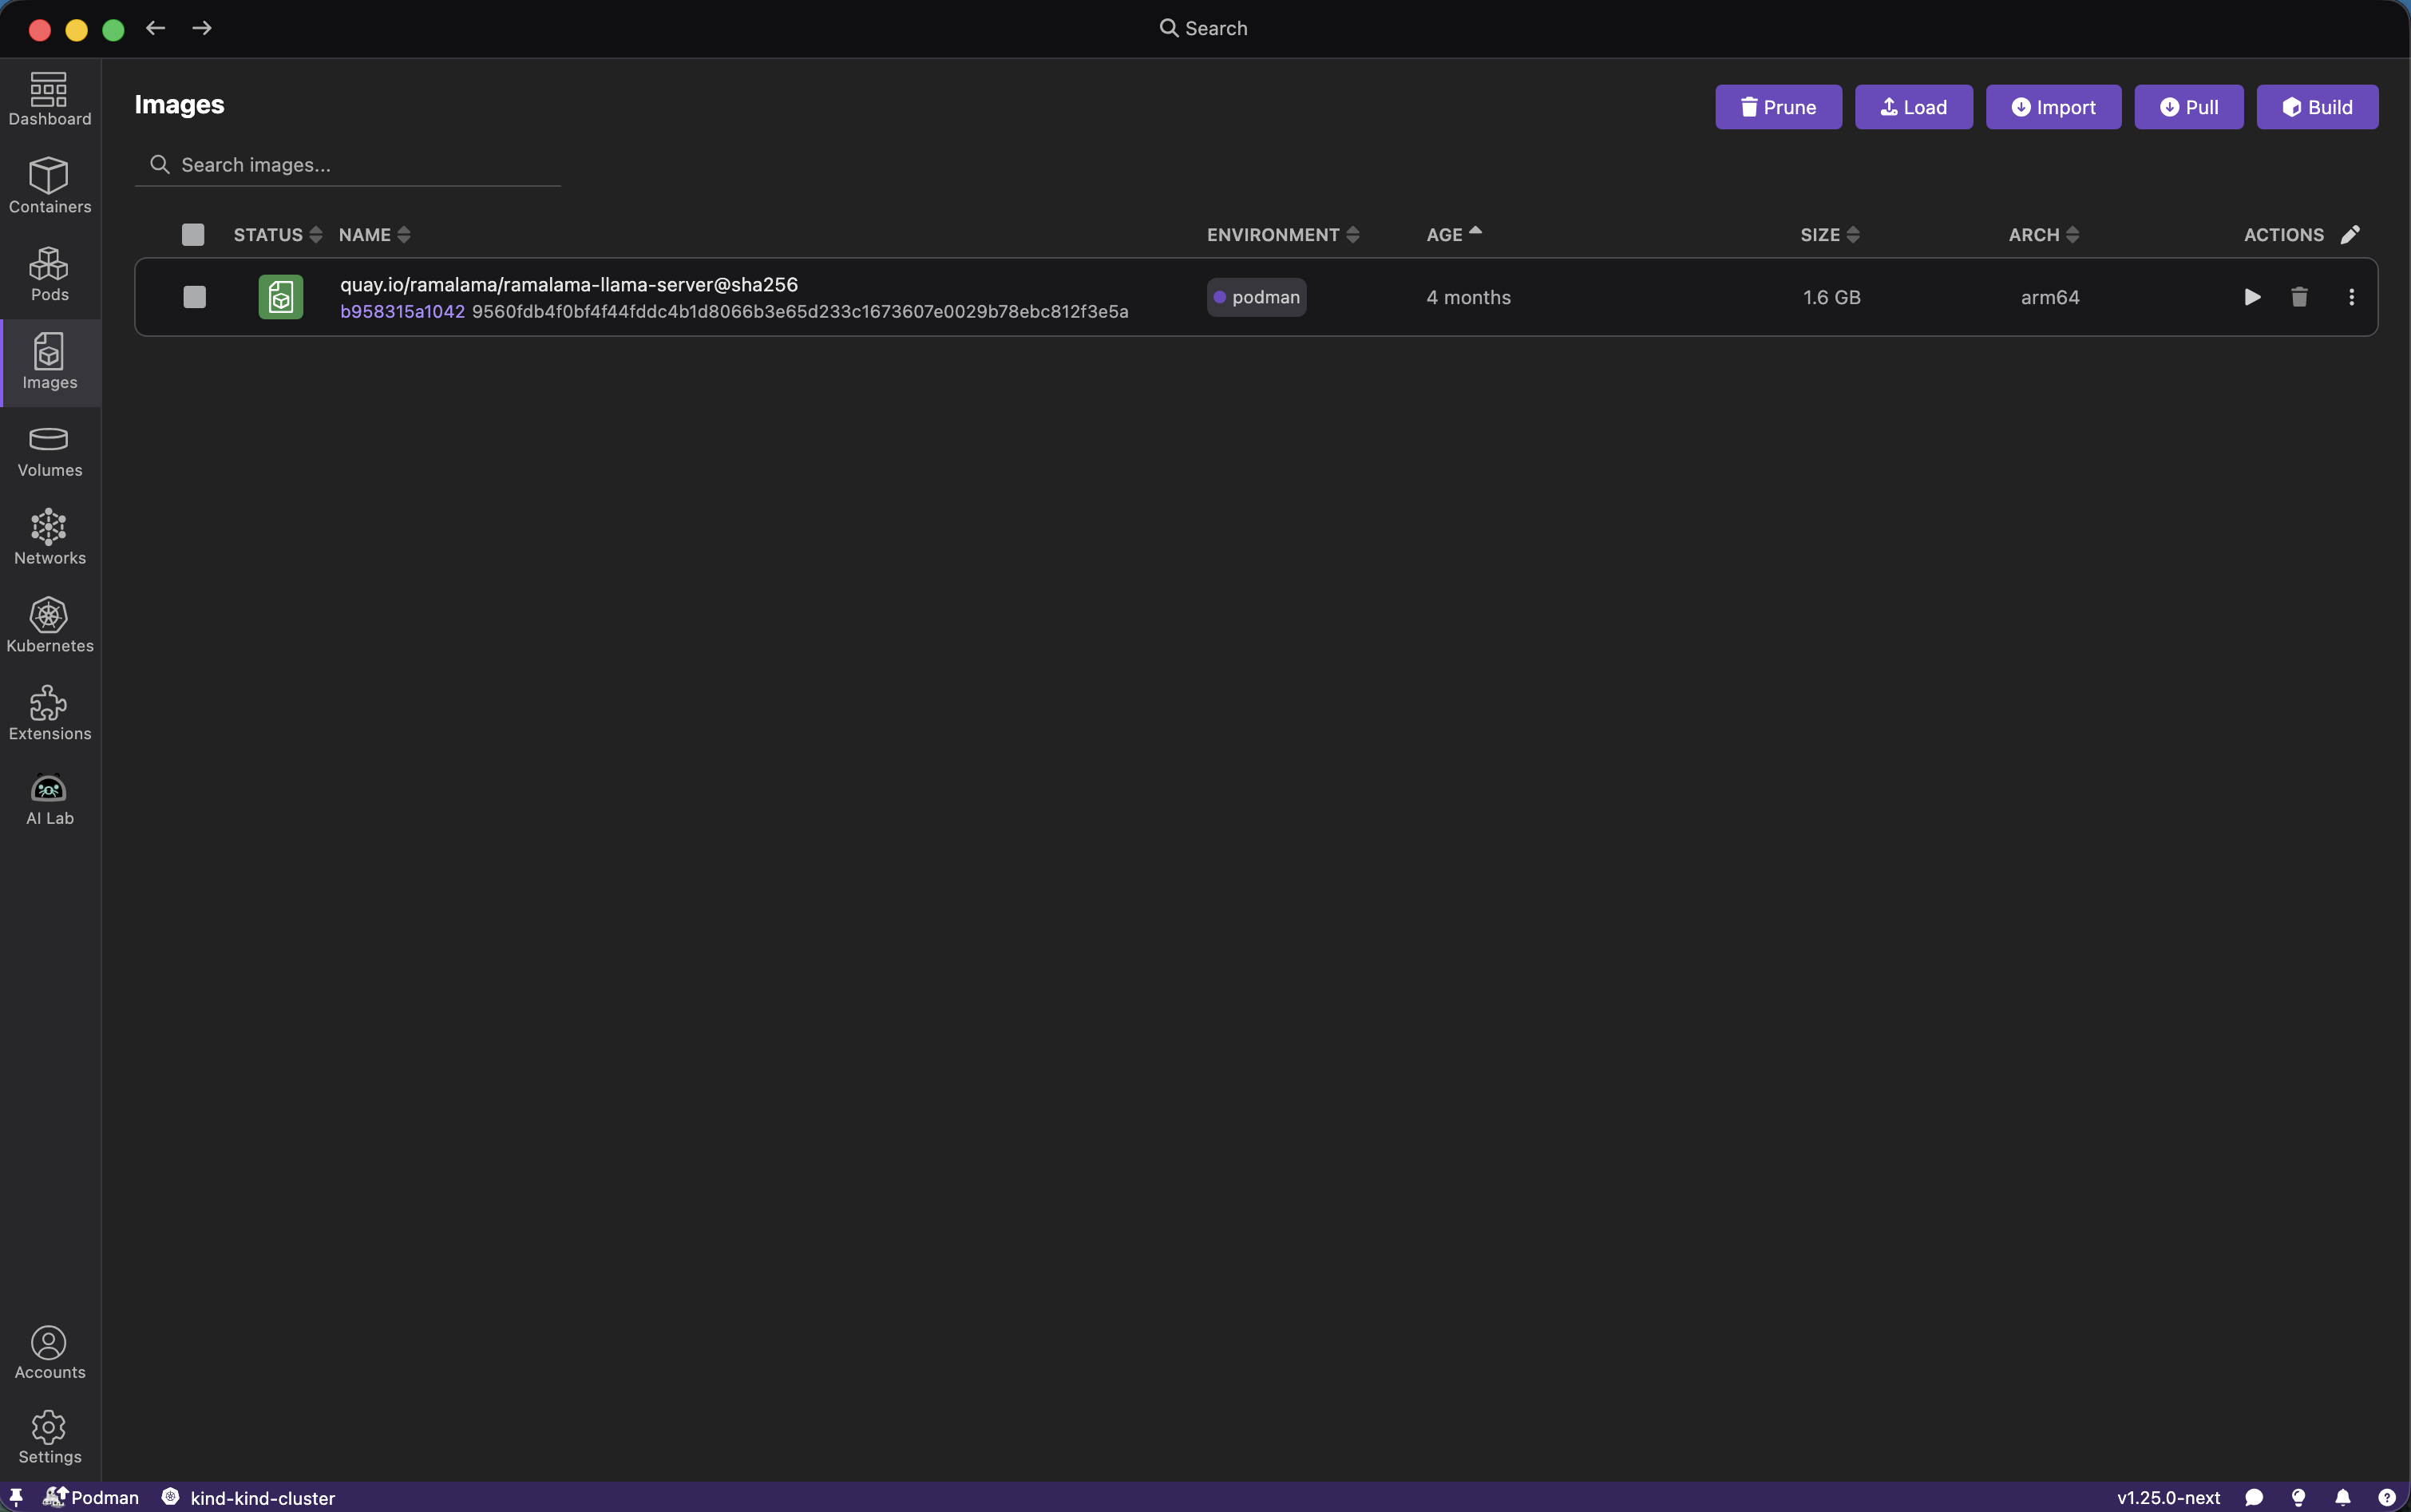Sort images by Arch column

coord(2044,234)
